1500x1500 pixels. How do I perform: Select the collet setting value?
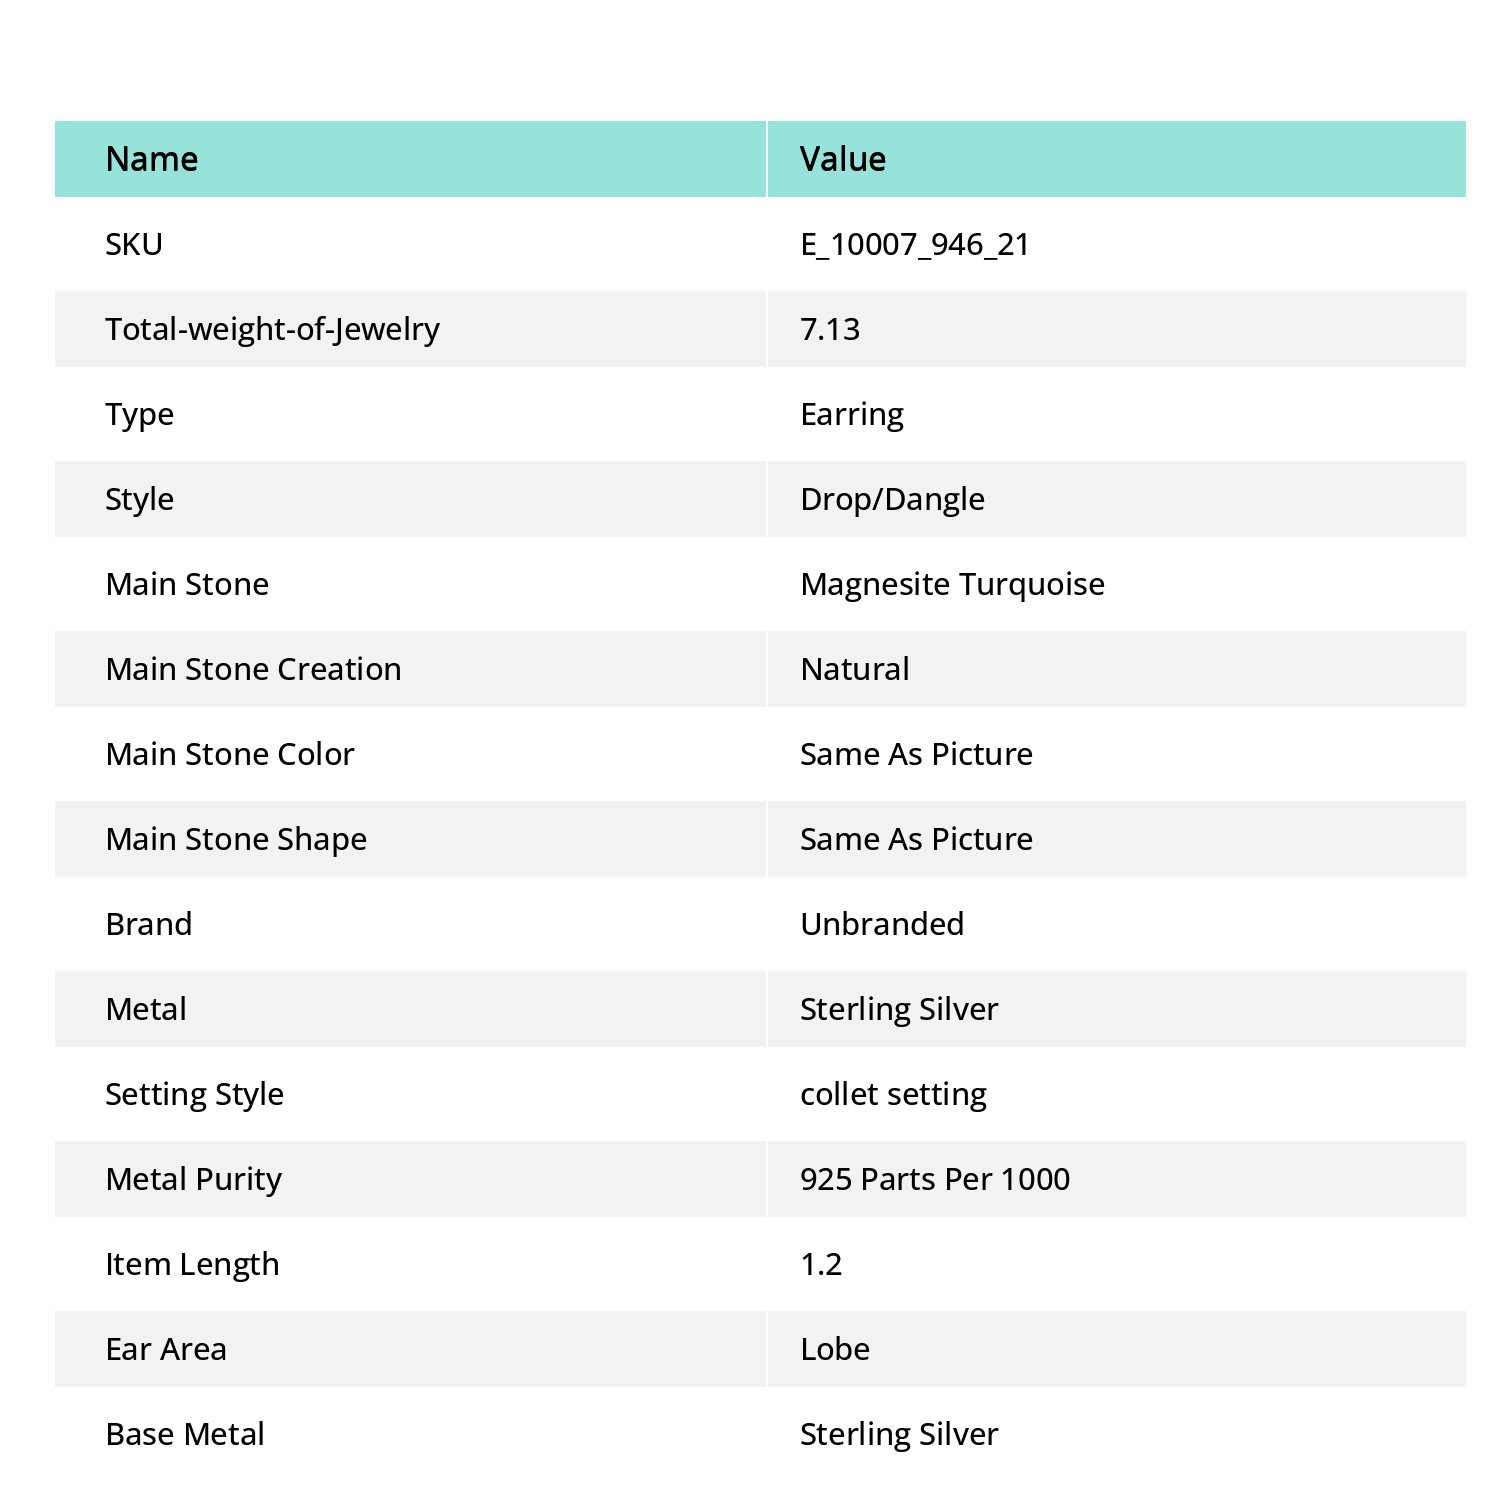(893, 1094)
